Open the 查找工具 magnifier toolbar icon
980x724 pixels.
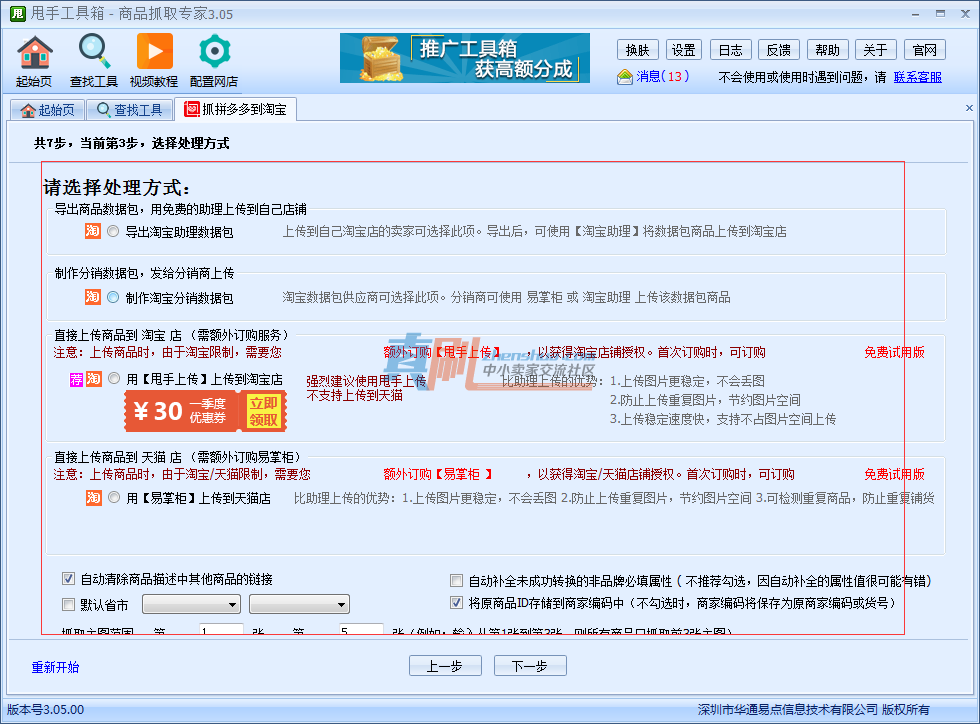(94, 61)
